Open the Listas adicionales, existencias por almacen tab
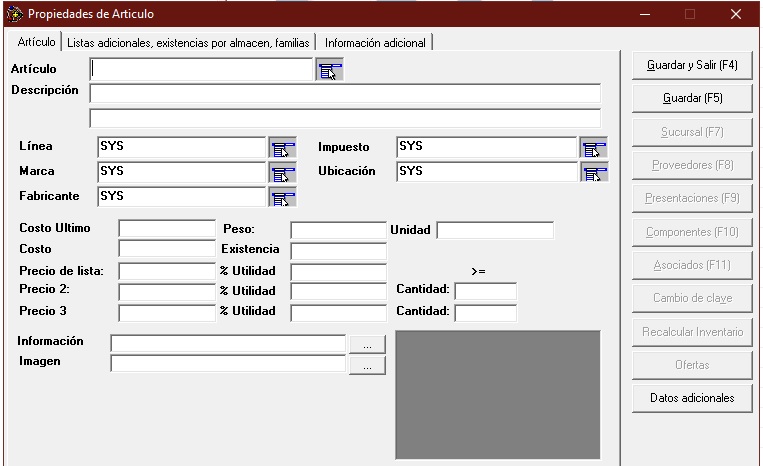 click(189, 43)
